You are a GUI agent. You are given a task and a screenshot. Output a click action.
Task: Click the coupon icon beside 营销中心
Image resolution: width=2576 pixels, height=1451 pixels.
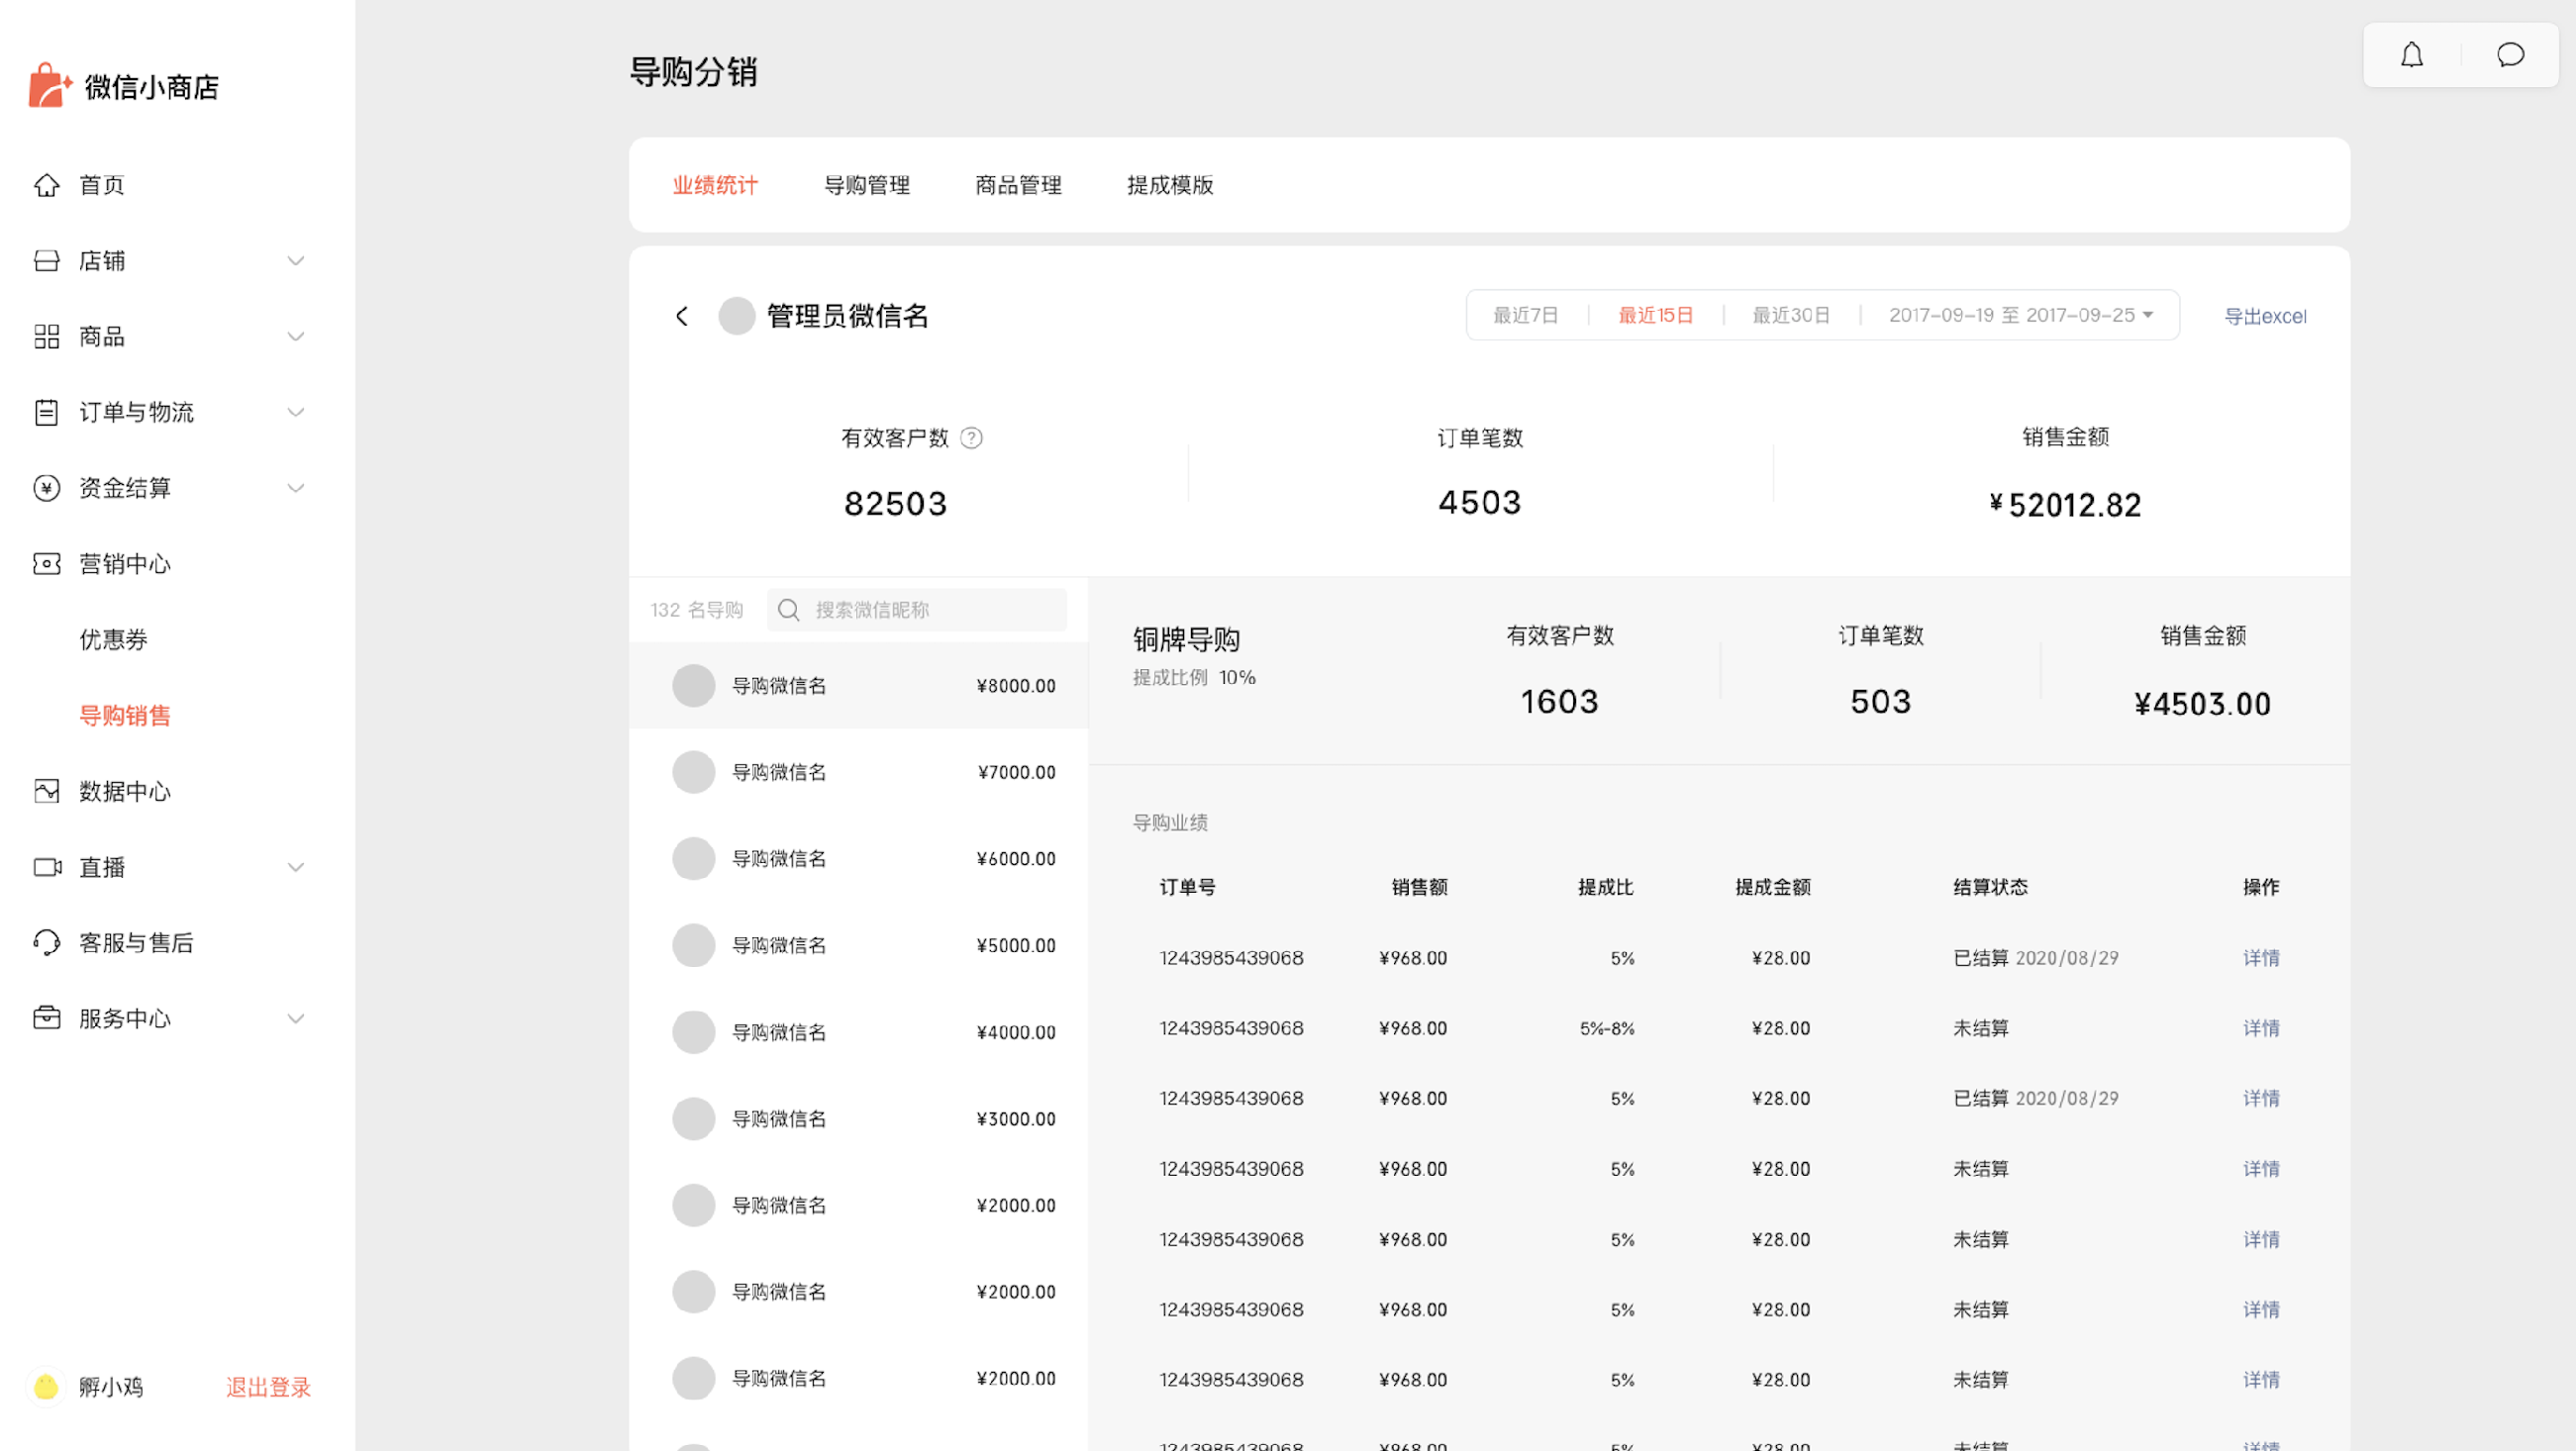(46, 564)
